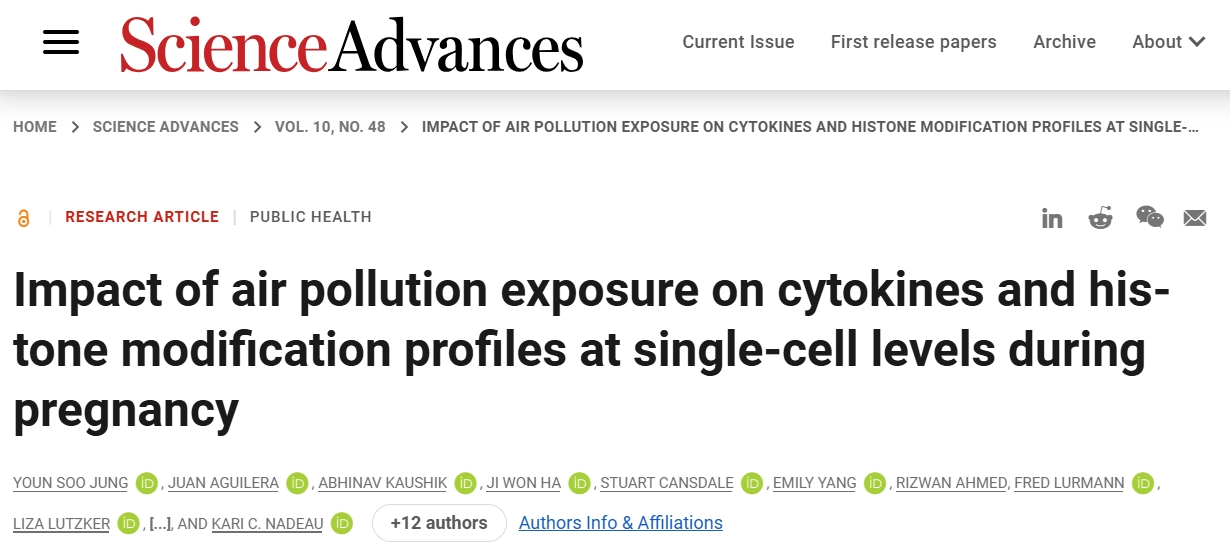Expand the +12 authors list

coord(439,523)
